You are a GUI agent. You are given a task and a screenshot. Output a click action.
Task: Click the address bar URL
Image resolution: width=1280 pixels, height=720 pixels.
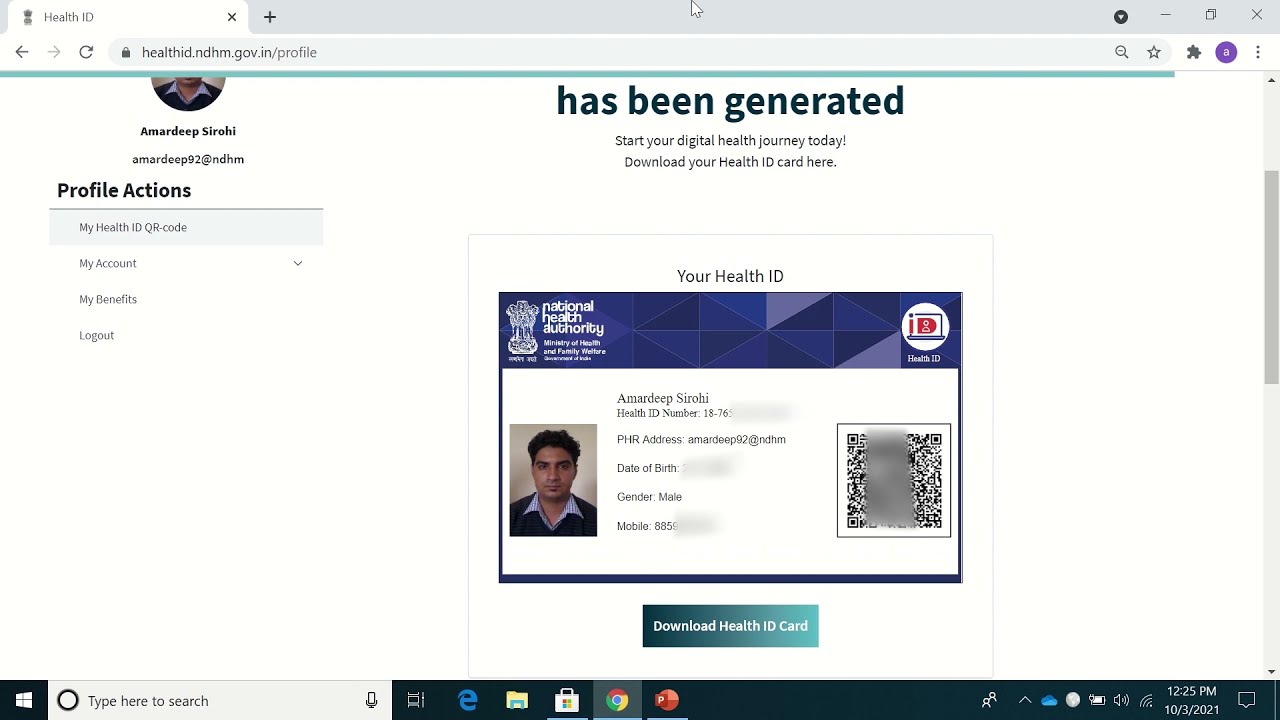(x=229, y=52)
